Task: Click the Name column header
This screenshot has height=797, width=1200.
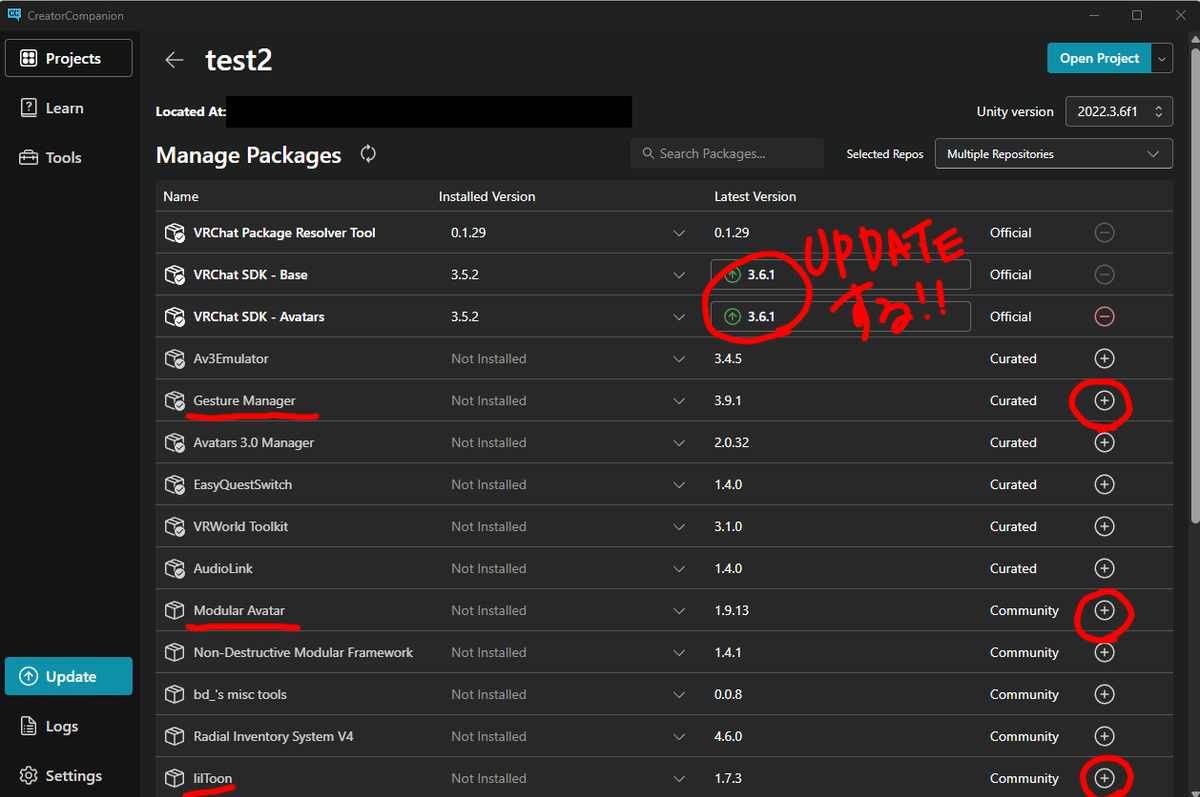Action: [181, 196]
